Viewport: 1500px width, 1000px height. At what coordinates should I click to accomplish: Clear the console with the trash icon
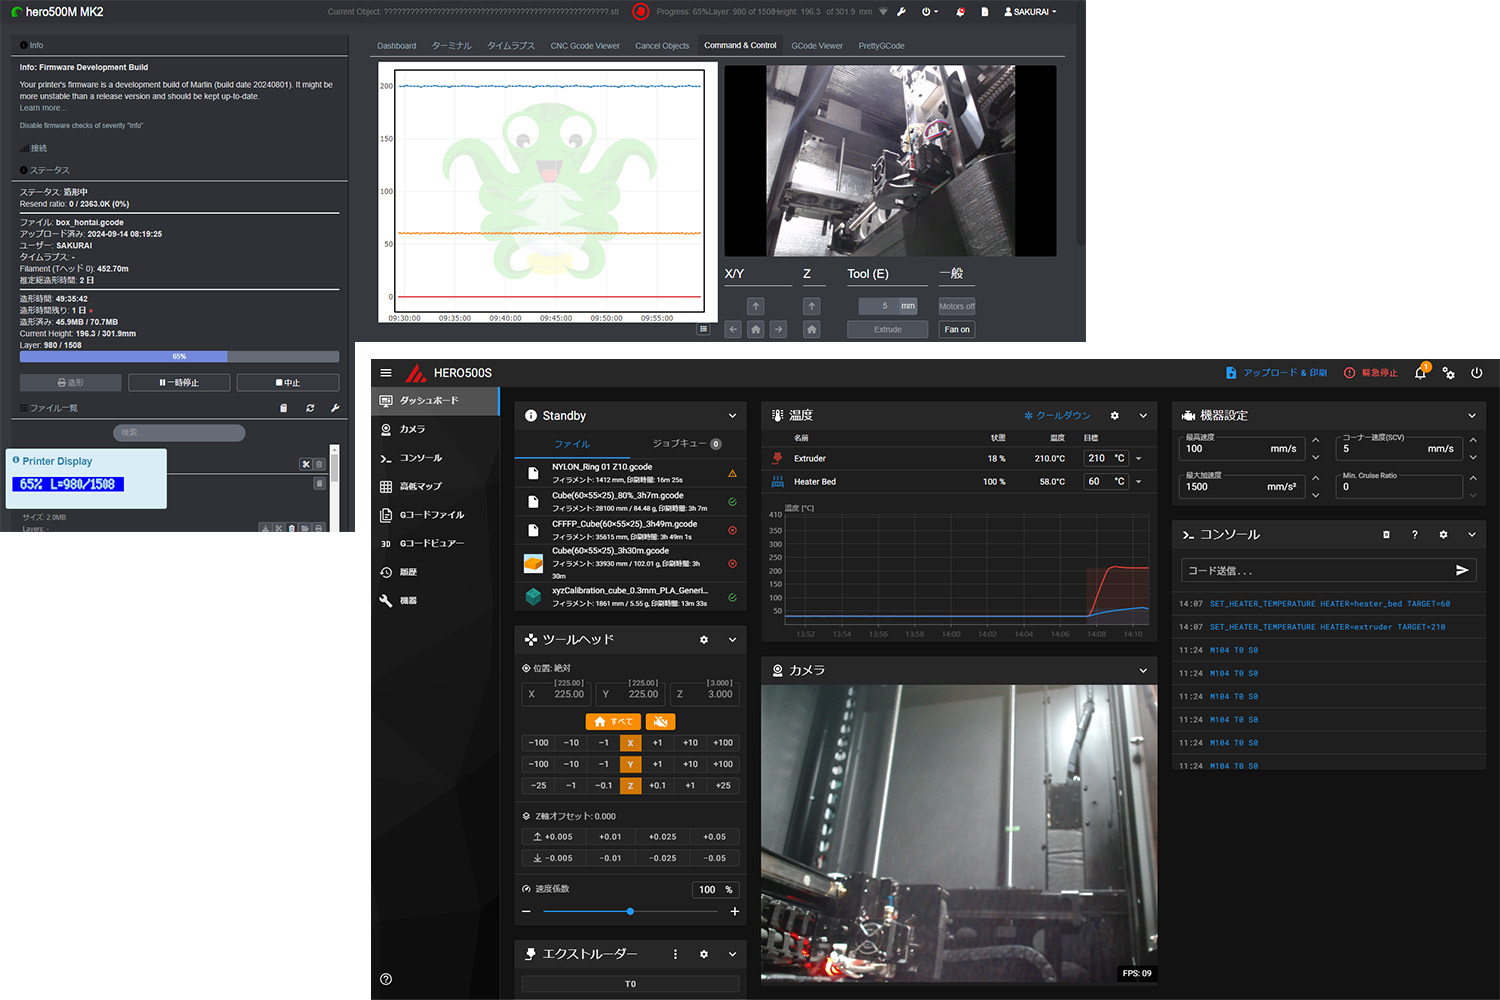(1386, 535)
